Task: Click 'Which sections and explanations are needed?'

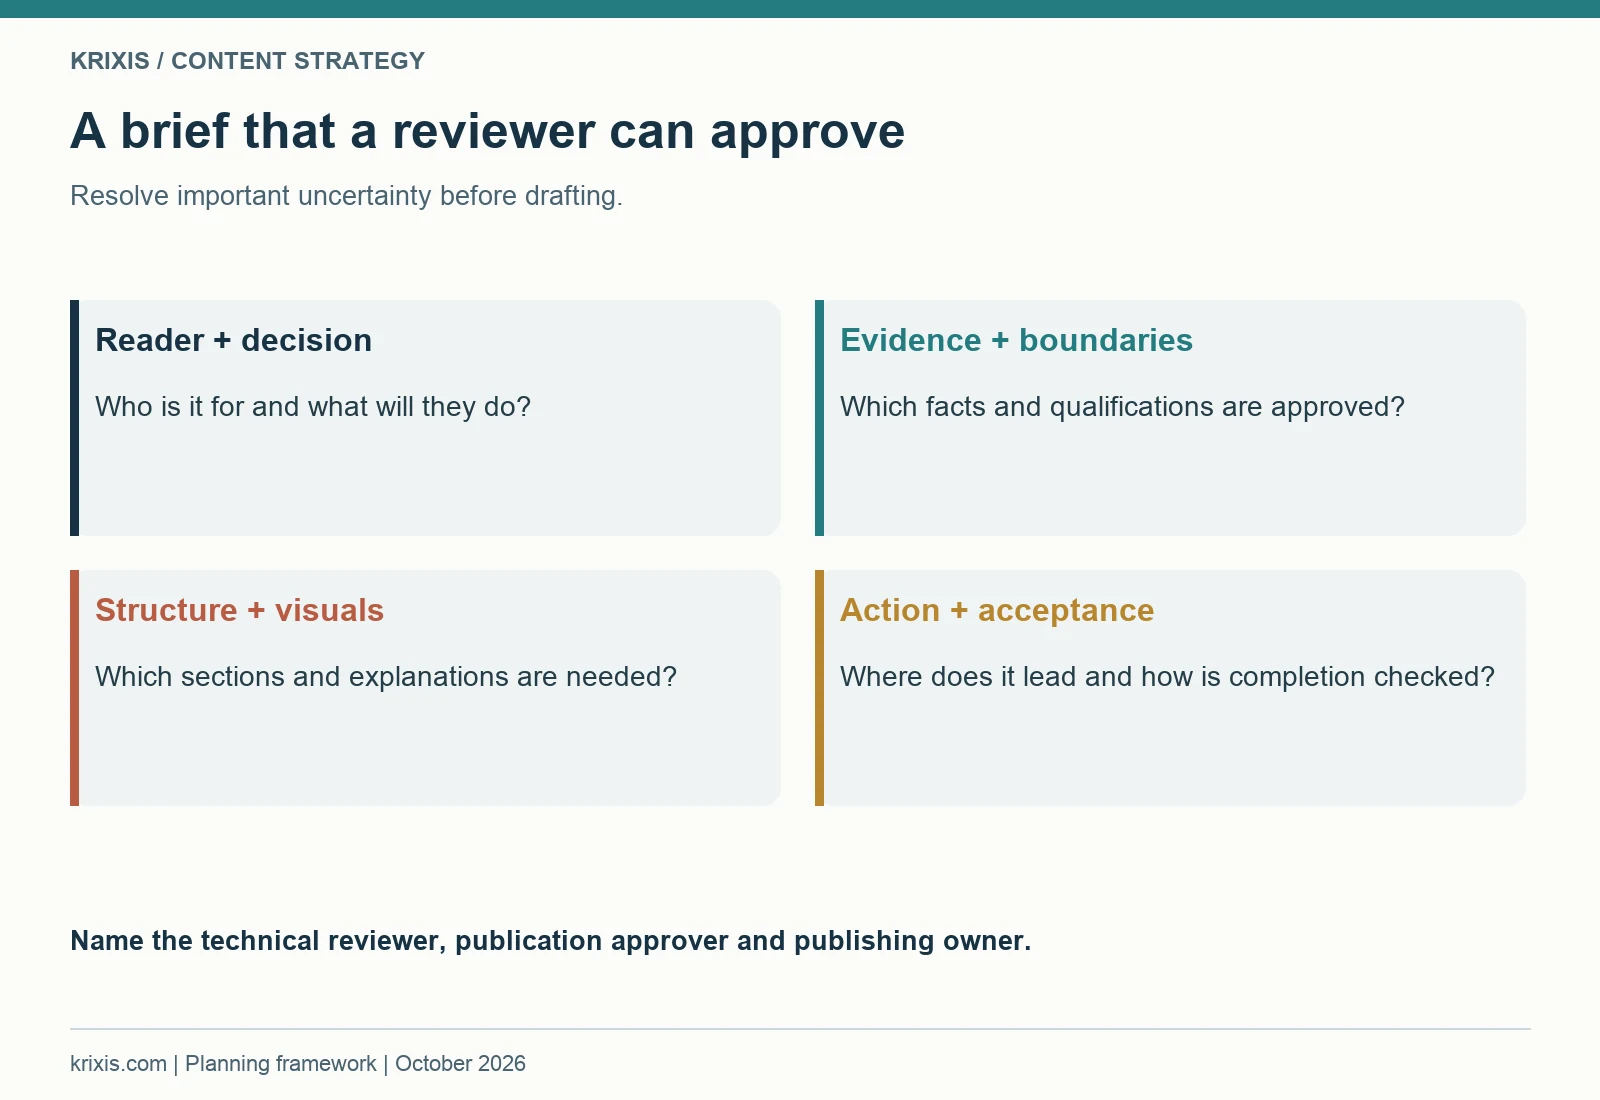Action: pyautogui.click(x=386, y=677)
